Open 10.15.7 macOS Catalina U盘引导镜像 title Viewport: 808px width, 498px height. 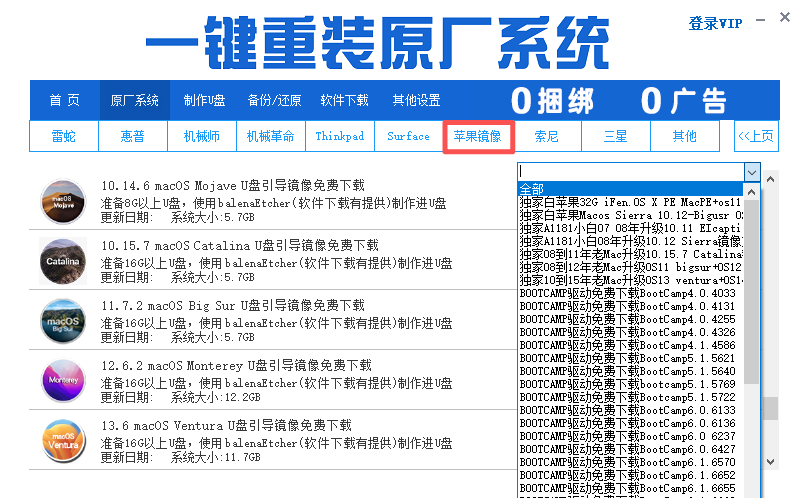(240, 245)
